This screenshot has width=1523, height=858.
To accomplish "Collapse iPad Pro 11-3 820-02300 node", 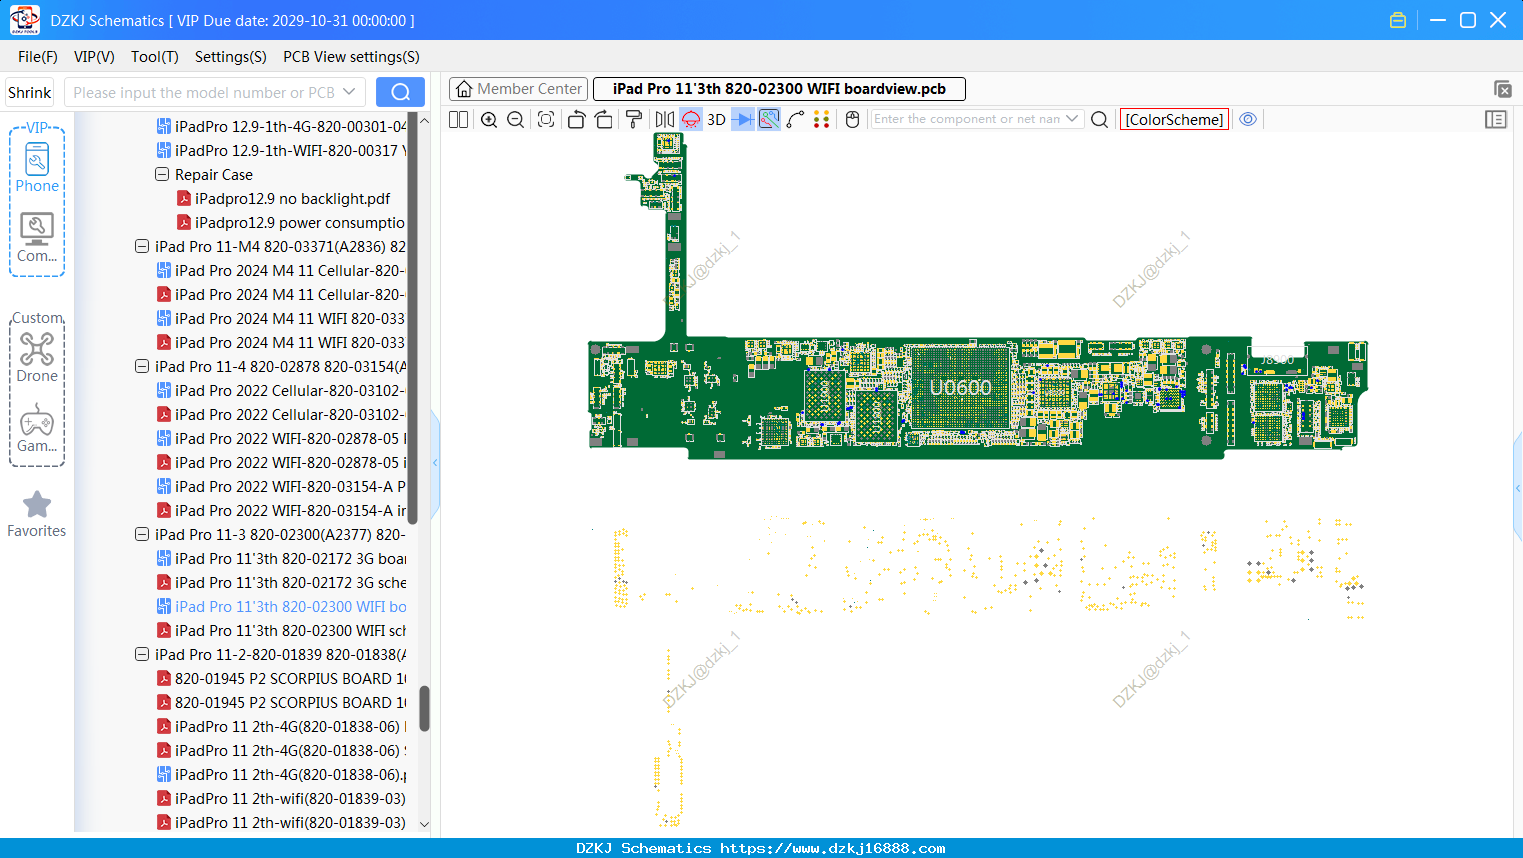I will tap(142, 534).
